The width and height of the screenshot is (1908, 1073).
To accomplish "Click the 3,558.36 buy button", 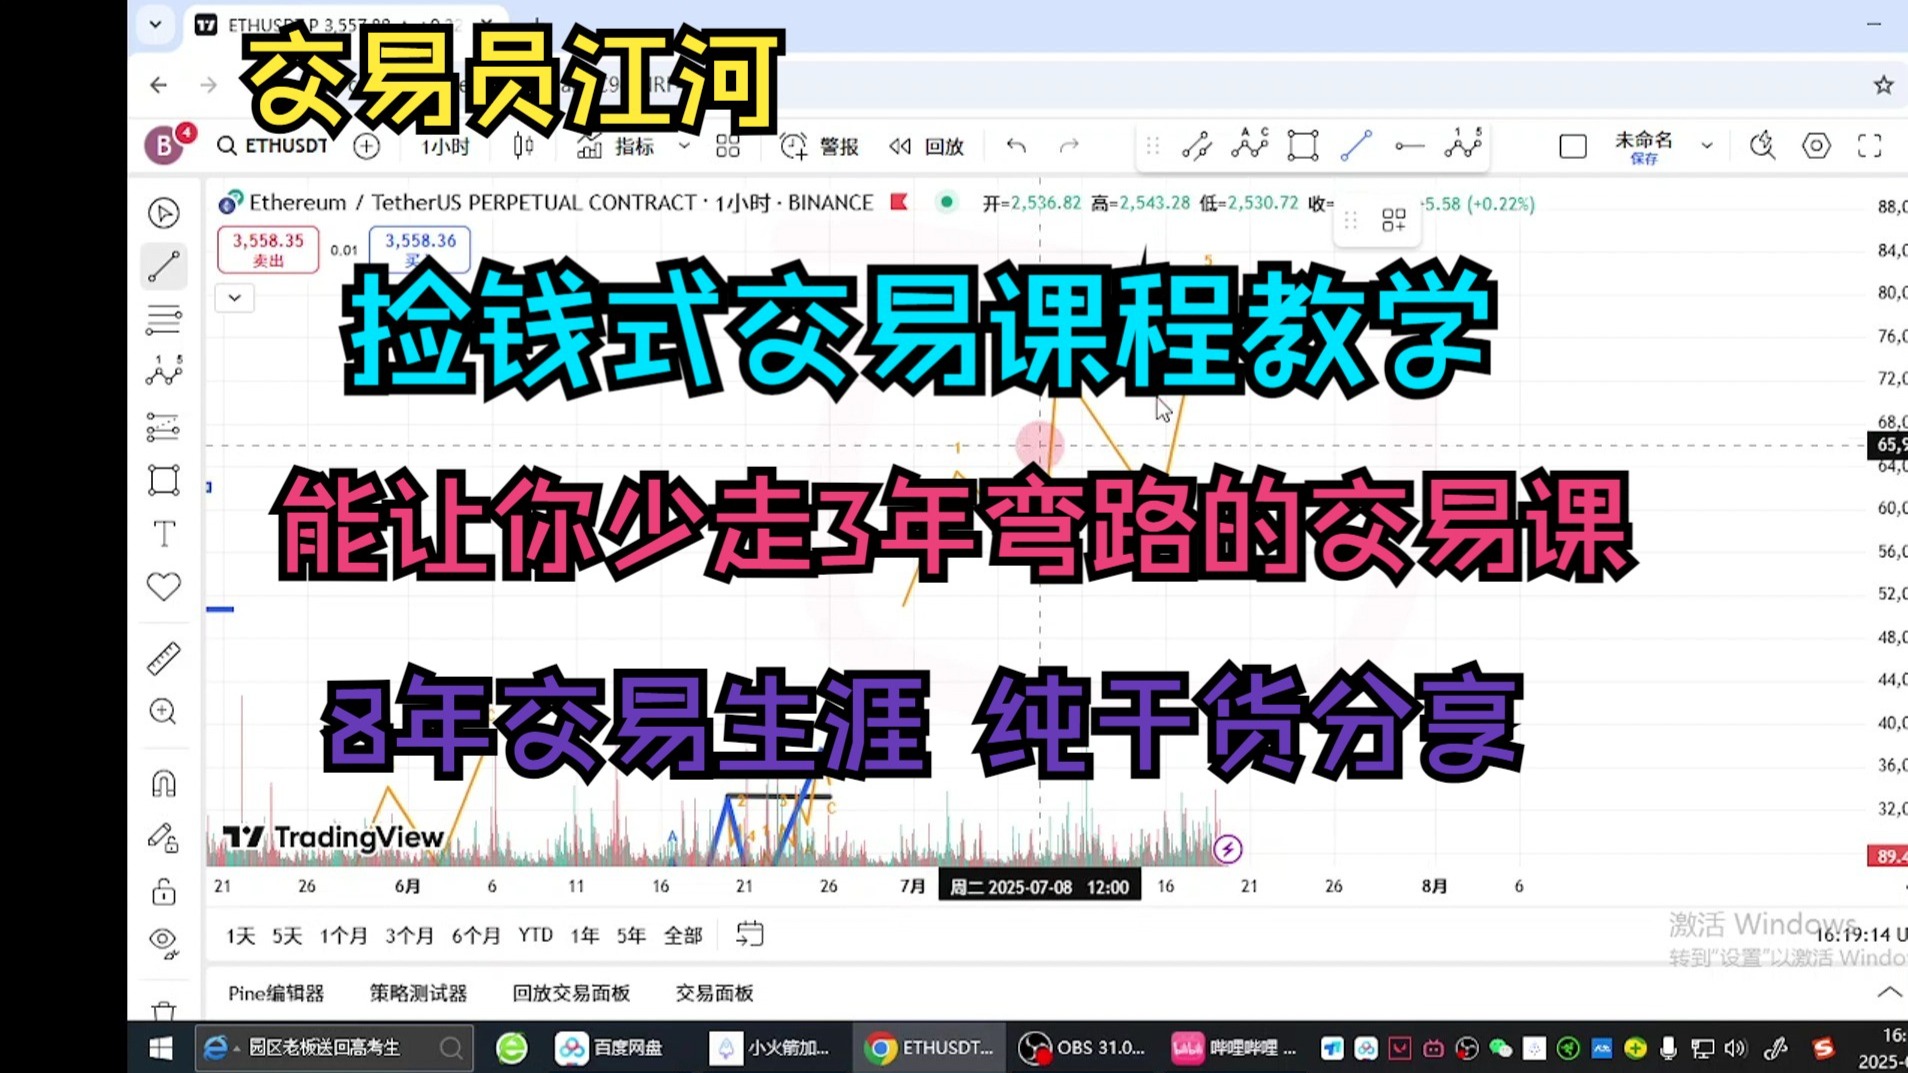I will pyautogui.click(x=420, y=249).
